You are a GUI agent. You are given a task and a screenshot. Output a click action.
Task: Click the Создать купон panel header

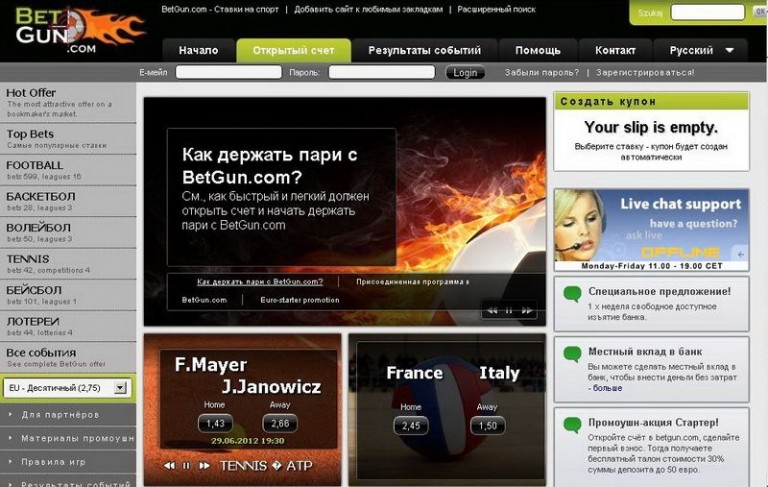(x=651, y=101)
